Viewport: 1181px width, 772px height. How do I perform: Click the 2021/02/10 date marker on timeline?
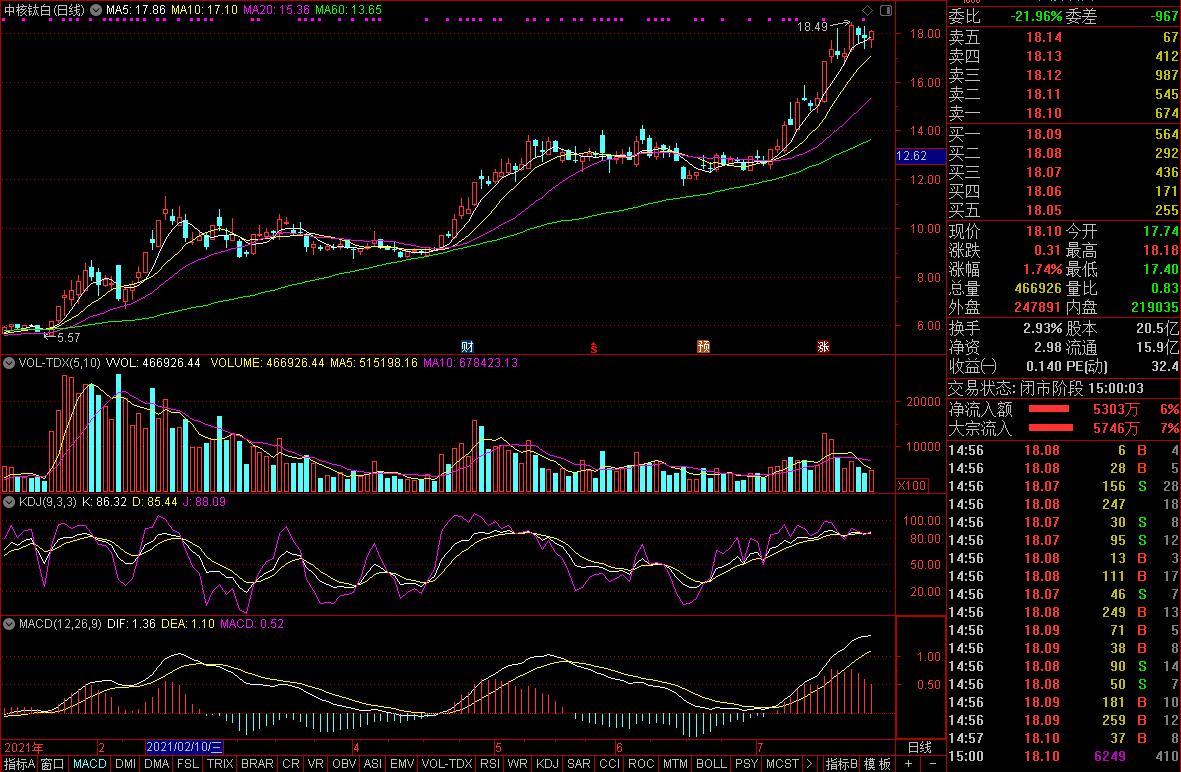pos(185,747)
